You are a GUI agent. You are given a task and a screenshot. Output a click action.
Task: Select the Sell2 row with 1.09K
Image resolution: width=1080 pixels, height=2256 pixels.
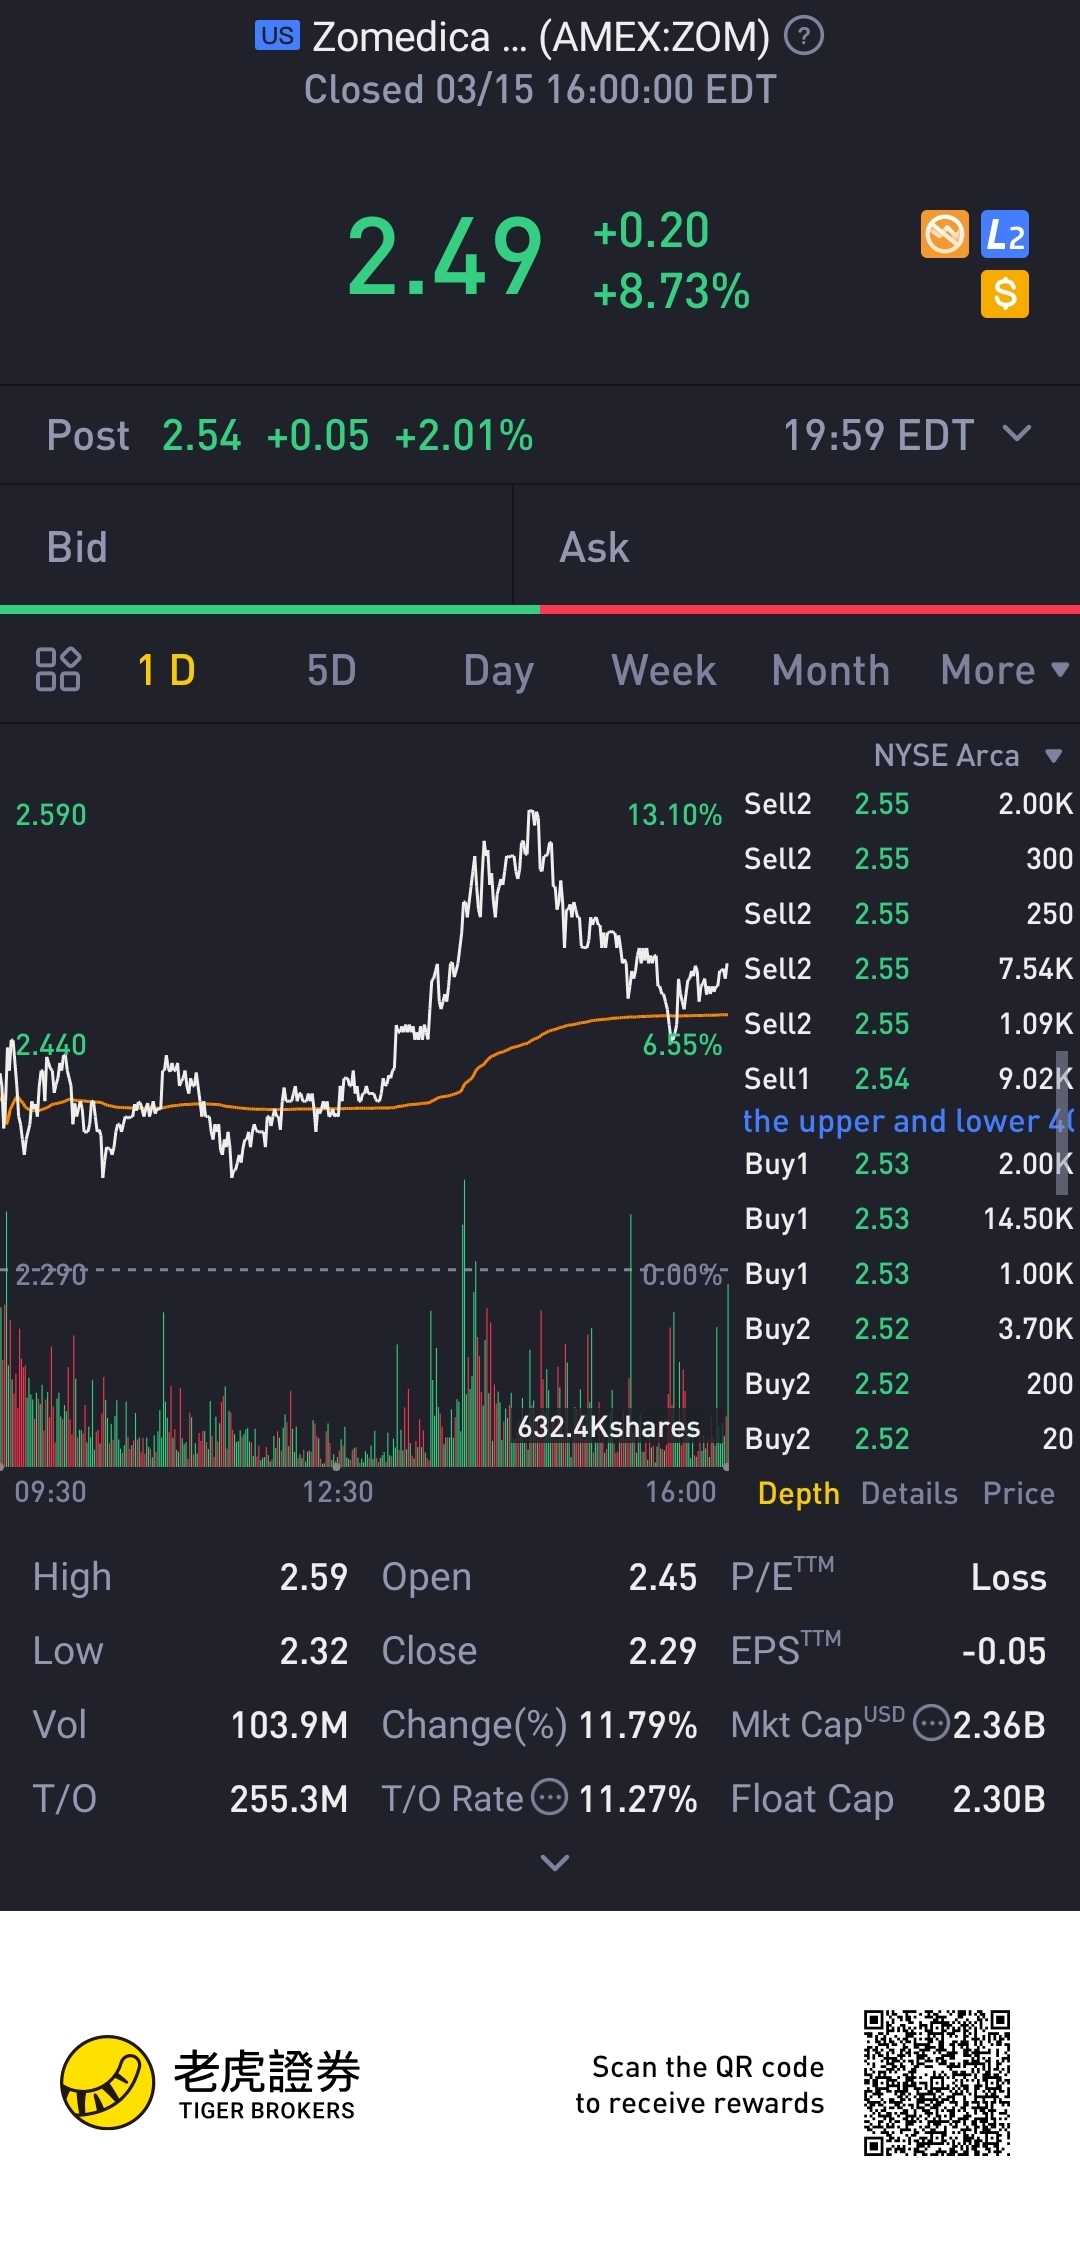[908, 1023]
